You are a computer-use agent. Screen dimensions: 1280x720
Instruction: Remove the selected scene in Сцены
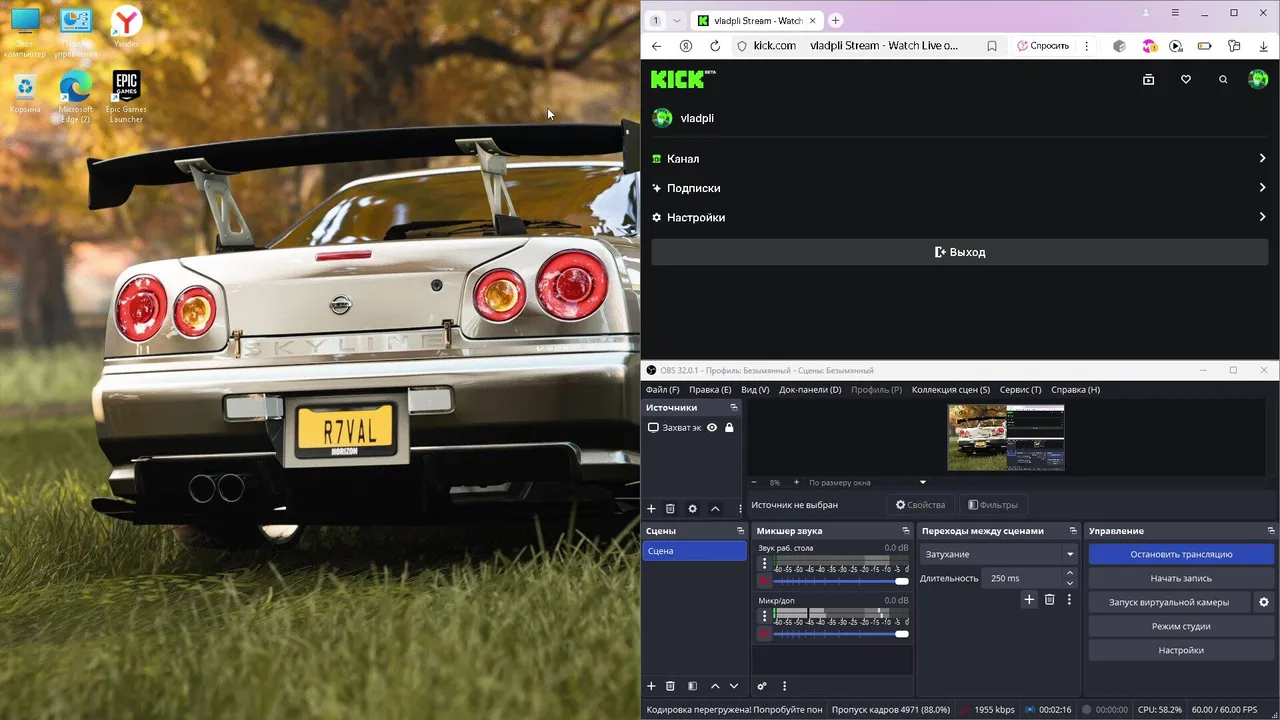671,686
